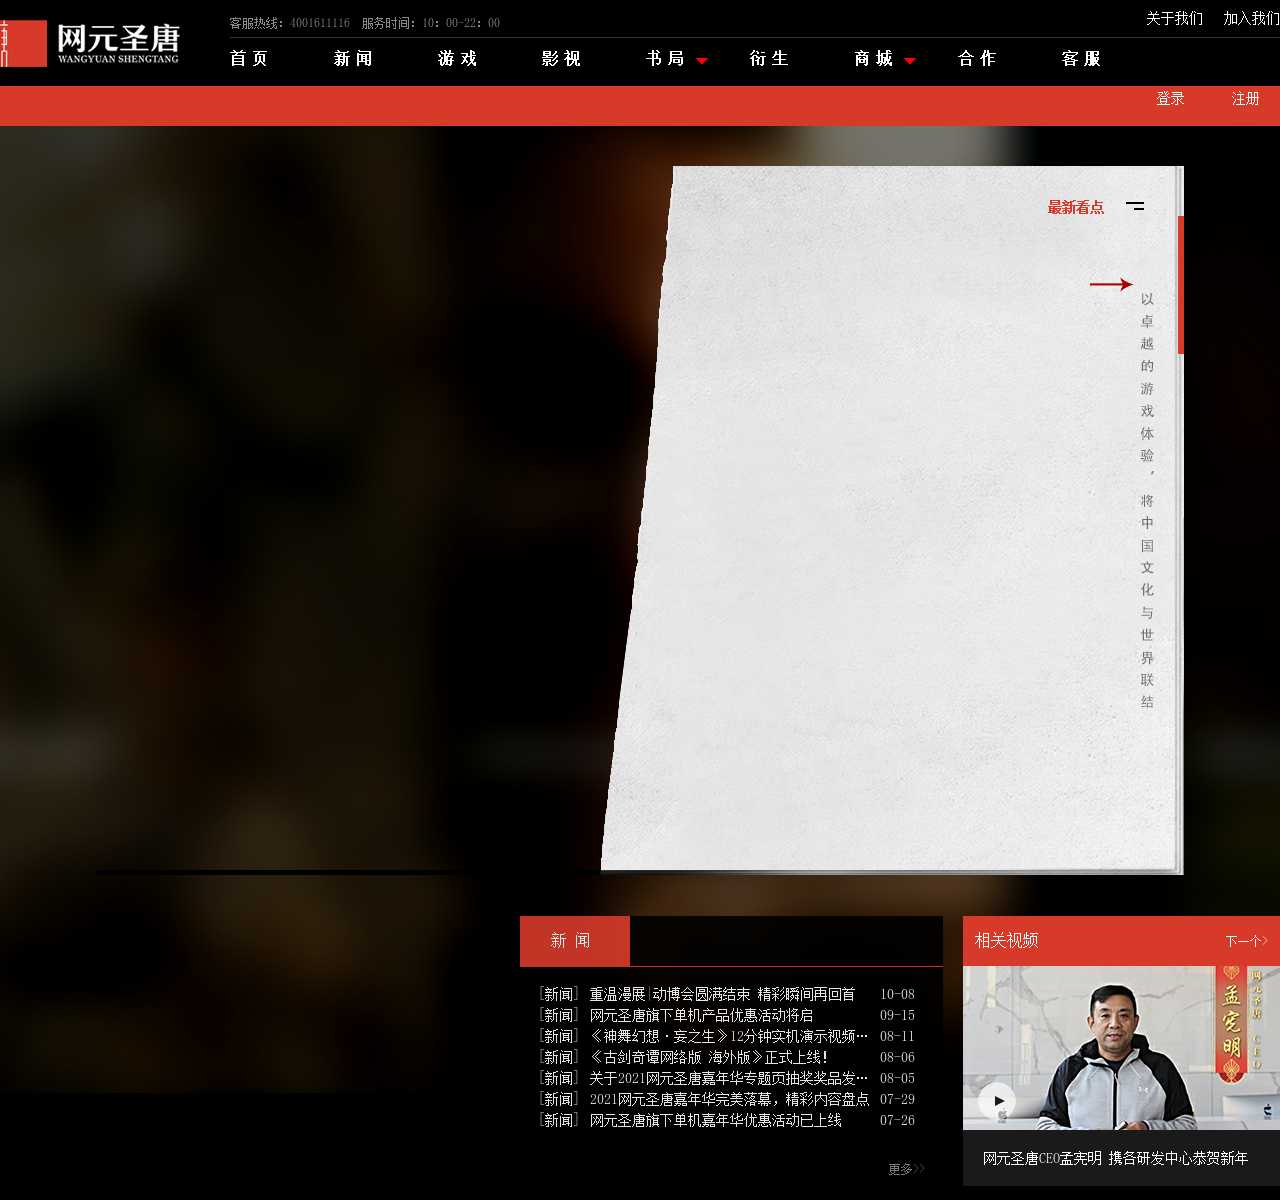Open the 游戏 menu item
This screenshot has width=1280, height=1200.
(x=457, y=59)
